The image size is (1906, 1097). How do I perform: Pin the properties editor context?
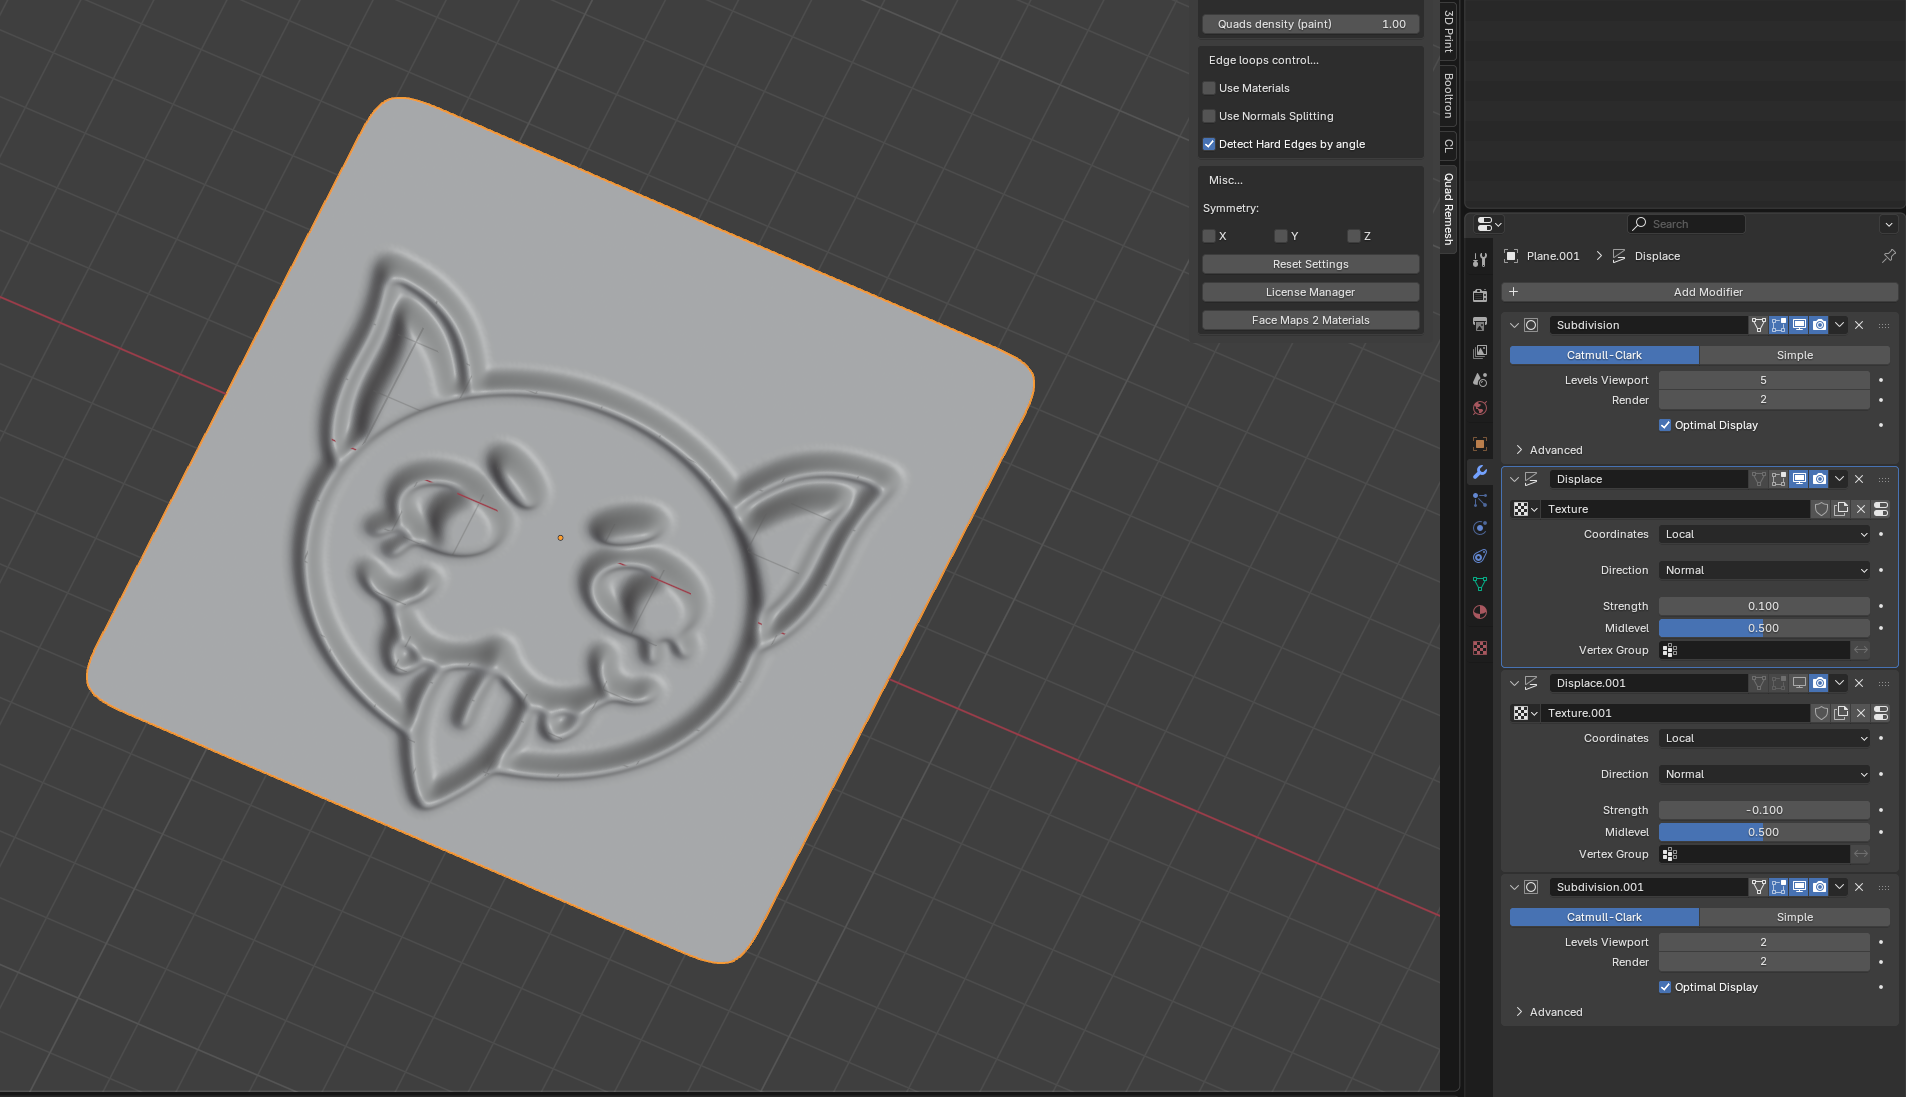tap(1888, 256)
